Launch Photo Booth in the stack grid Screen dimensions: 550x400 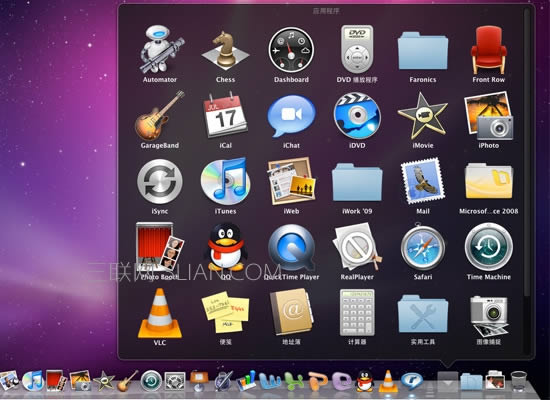tap(160, 247)
